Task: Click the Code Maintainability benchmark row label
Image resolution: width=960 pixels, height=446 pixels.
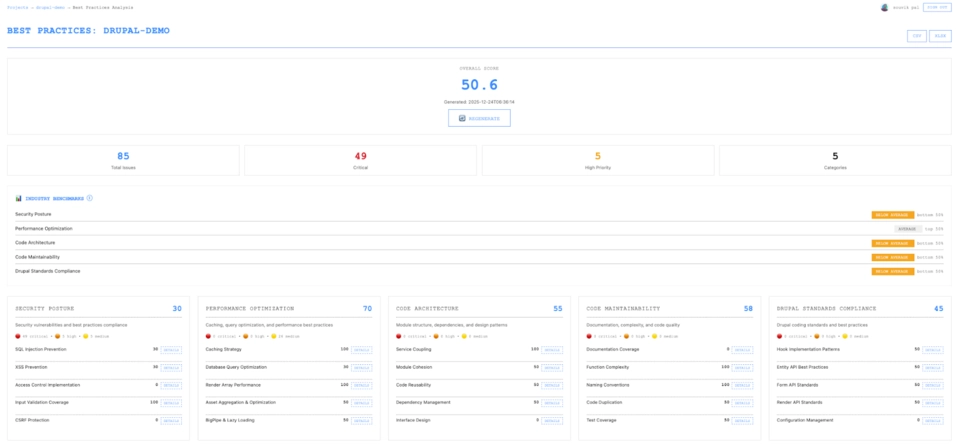Action: (x=37, y=257)
